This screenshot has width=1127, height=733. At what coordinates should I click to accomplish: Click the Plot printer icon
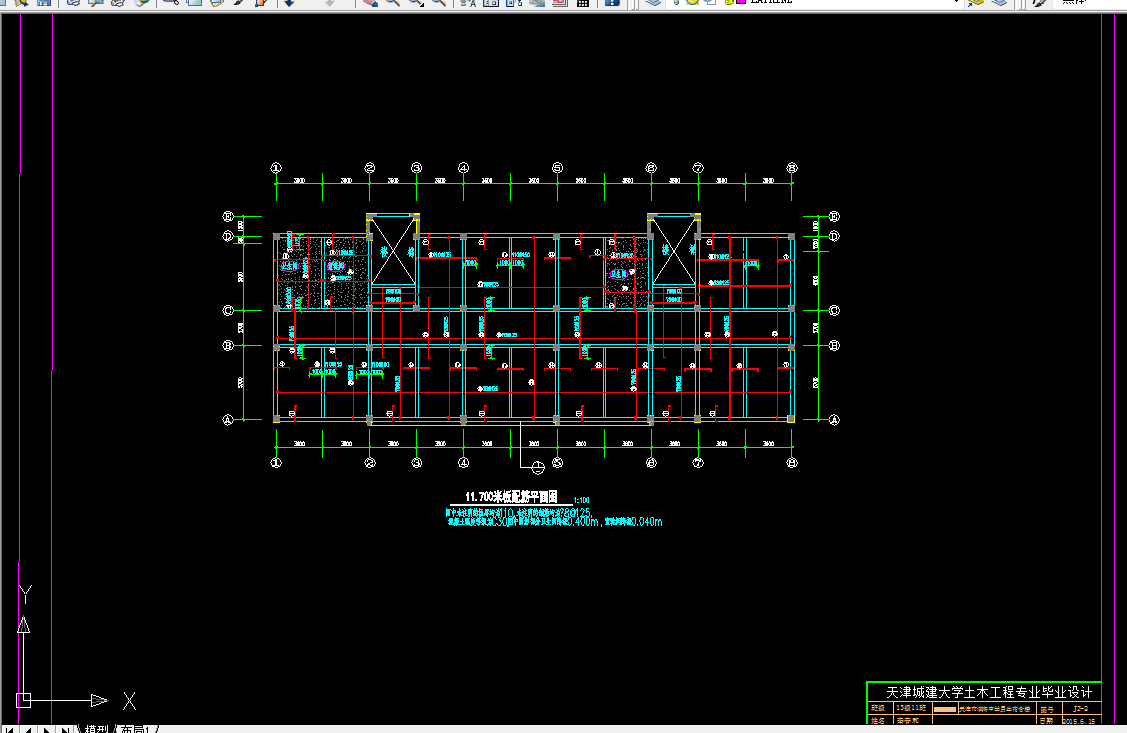(x=73, y=3)
